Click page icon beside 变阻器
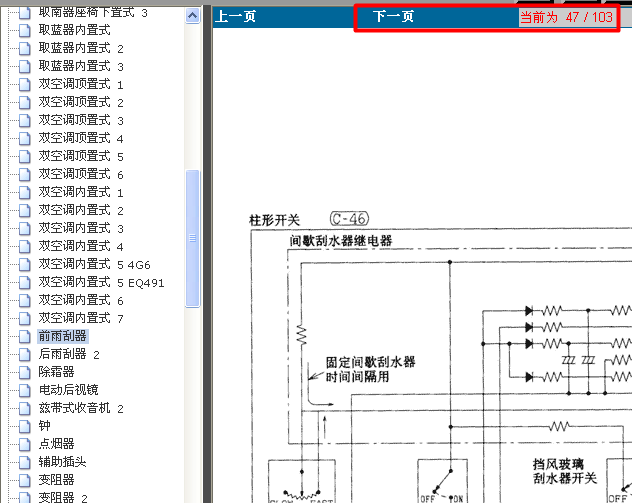Image resolution: width=632 pixels, height=503 pixels. [25, 480]
